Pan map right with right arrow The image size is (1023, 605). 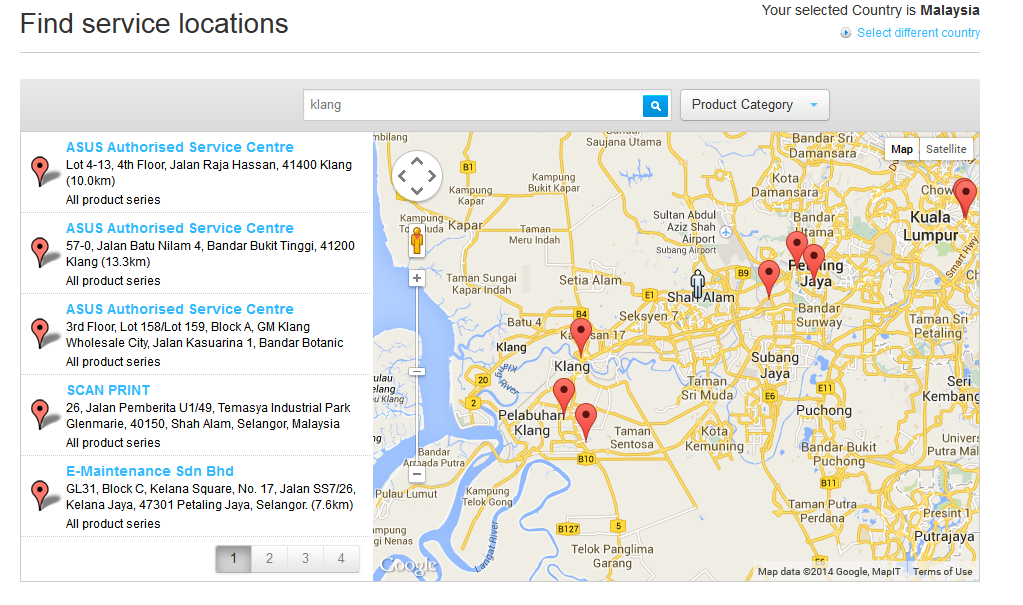432,176
